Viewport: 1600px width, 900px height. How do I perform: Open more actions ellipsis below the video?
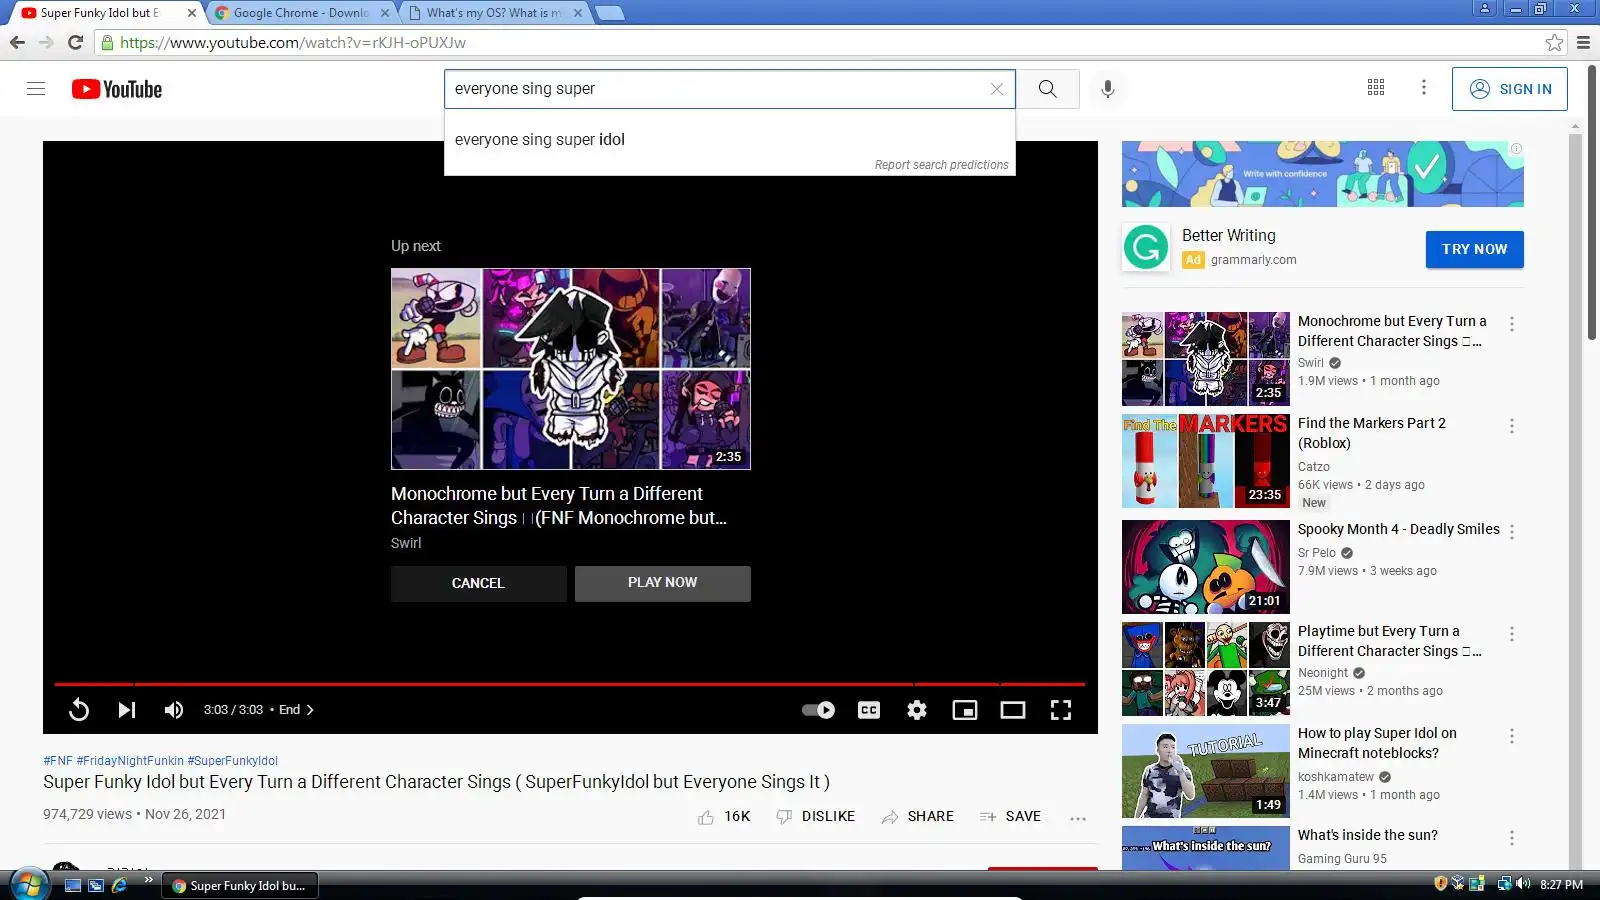[1077, 818]
